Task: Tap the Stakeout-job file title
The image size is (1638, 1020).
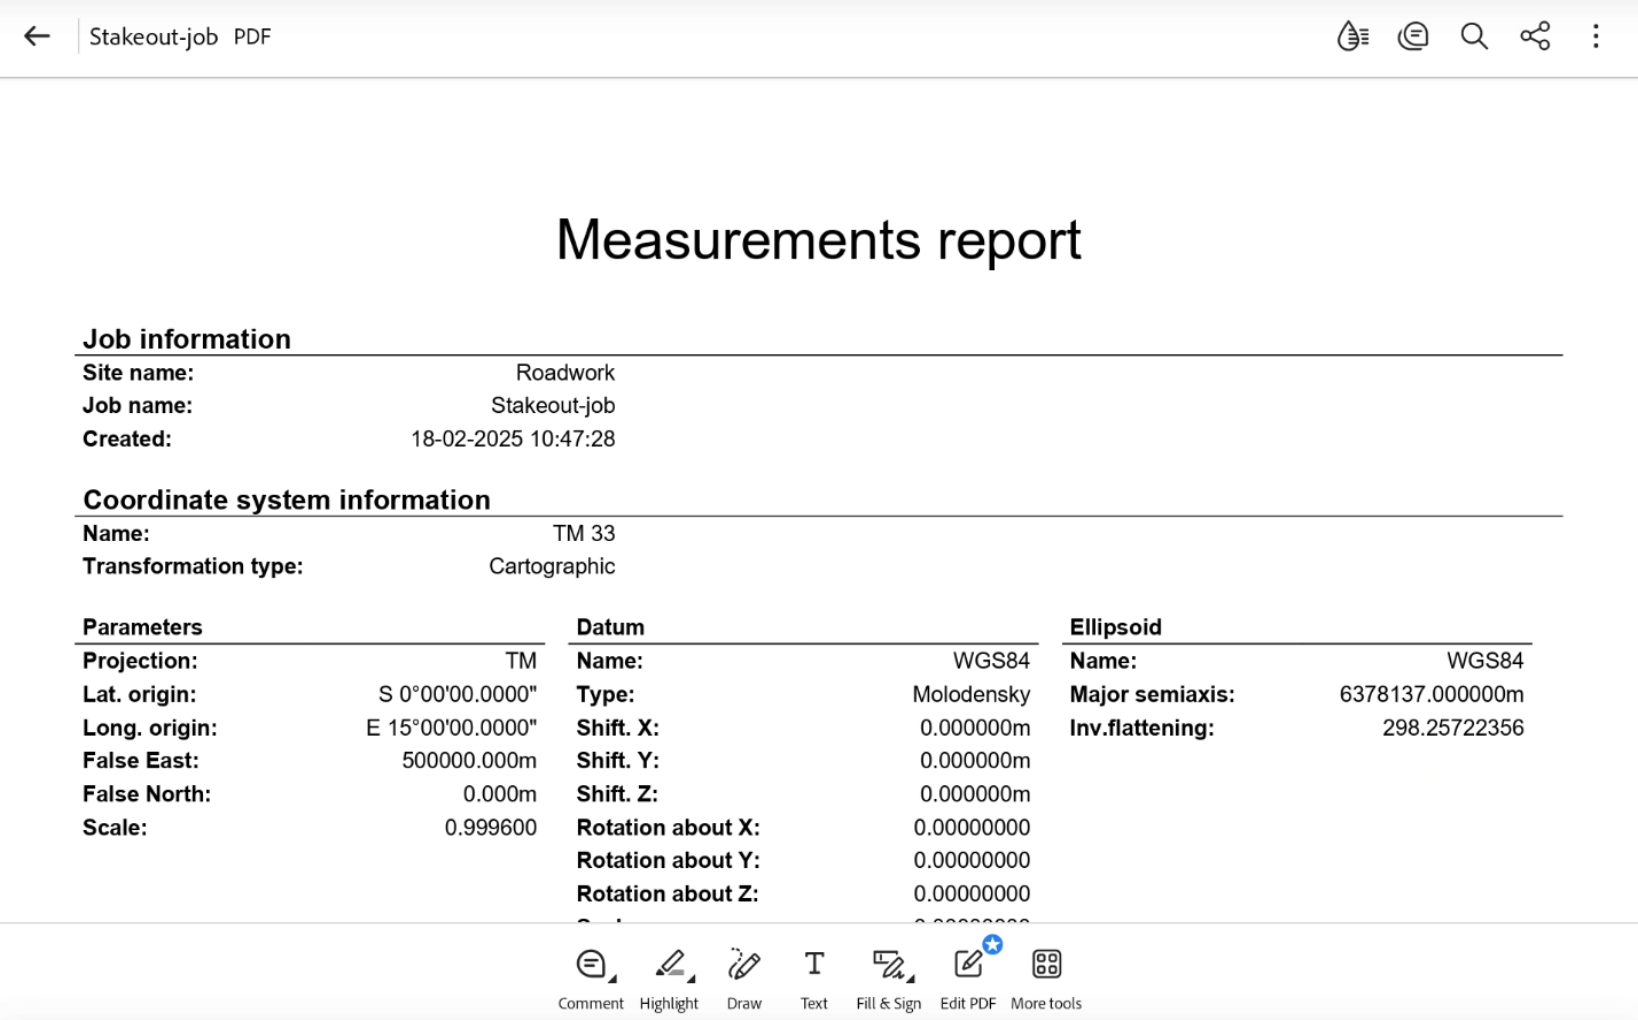Action: [154, 37]
